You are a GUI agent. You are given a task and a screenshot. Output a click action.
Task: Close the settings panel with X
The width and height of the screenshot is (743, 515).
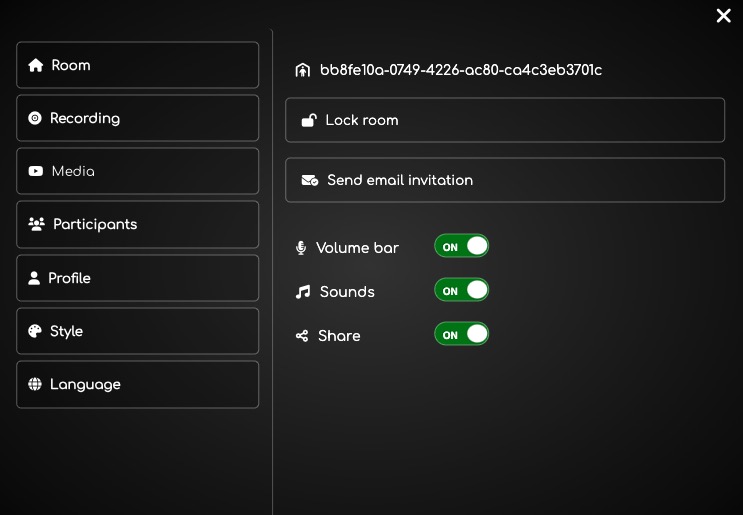click(x=724, y=16)
